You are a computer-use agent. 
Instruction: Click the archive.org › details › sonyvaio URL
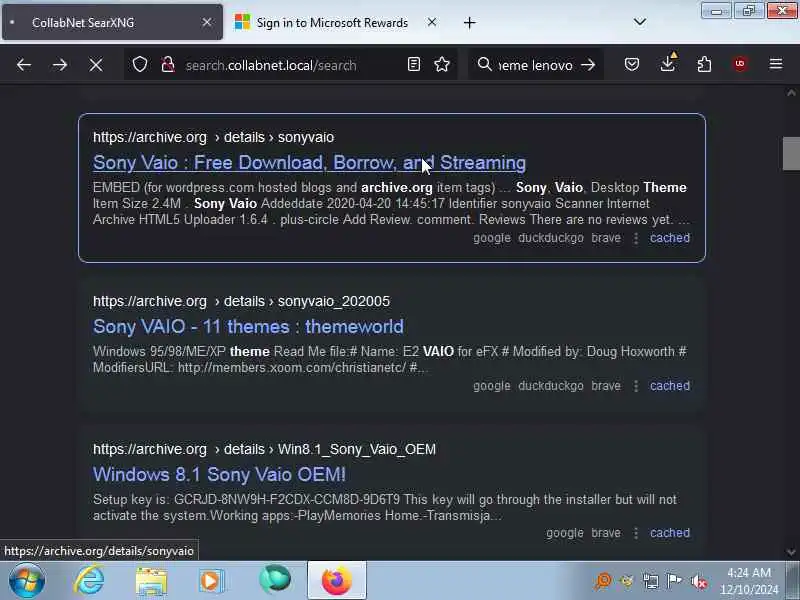coord(213,137)
